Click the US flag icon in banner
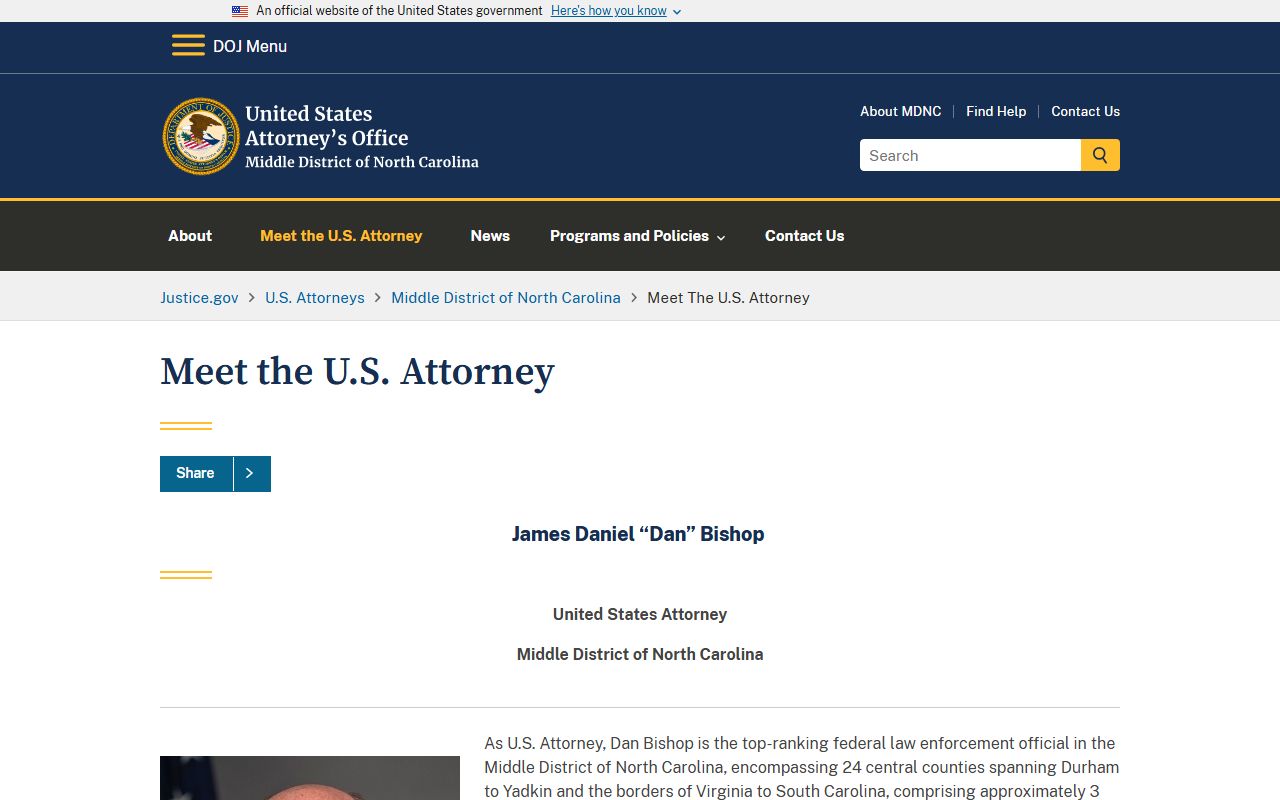Viewport: 1280px width, 800px height. 240,11
